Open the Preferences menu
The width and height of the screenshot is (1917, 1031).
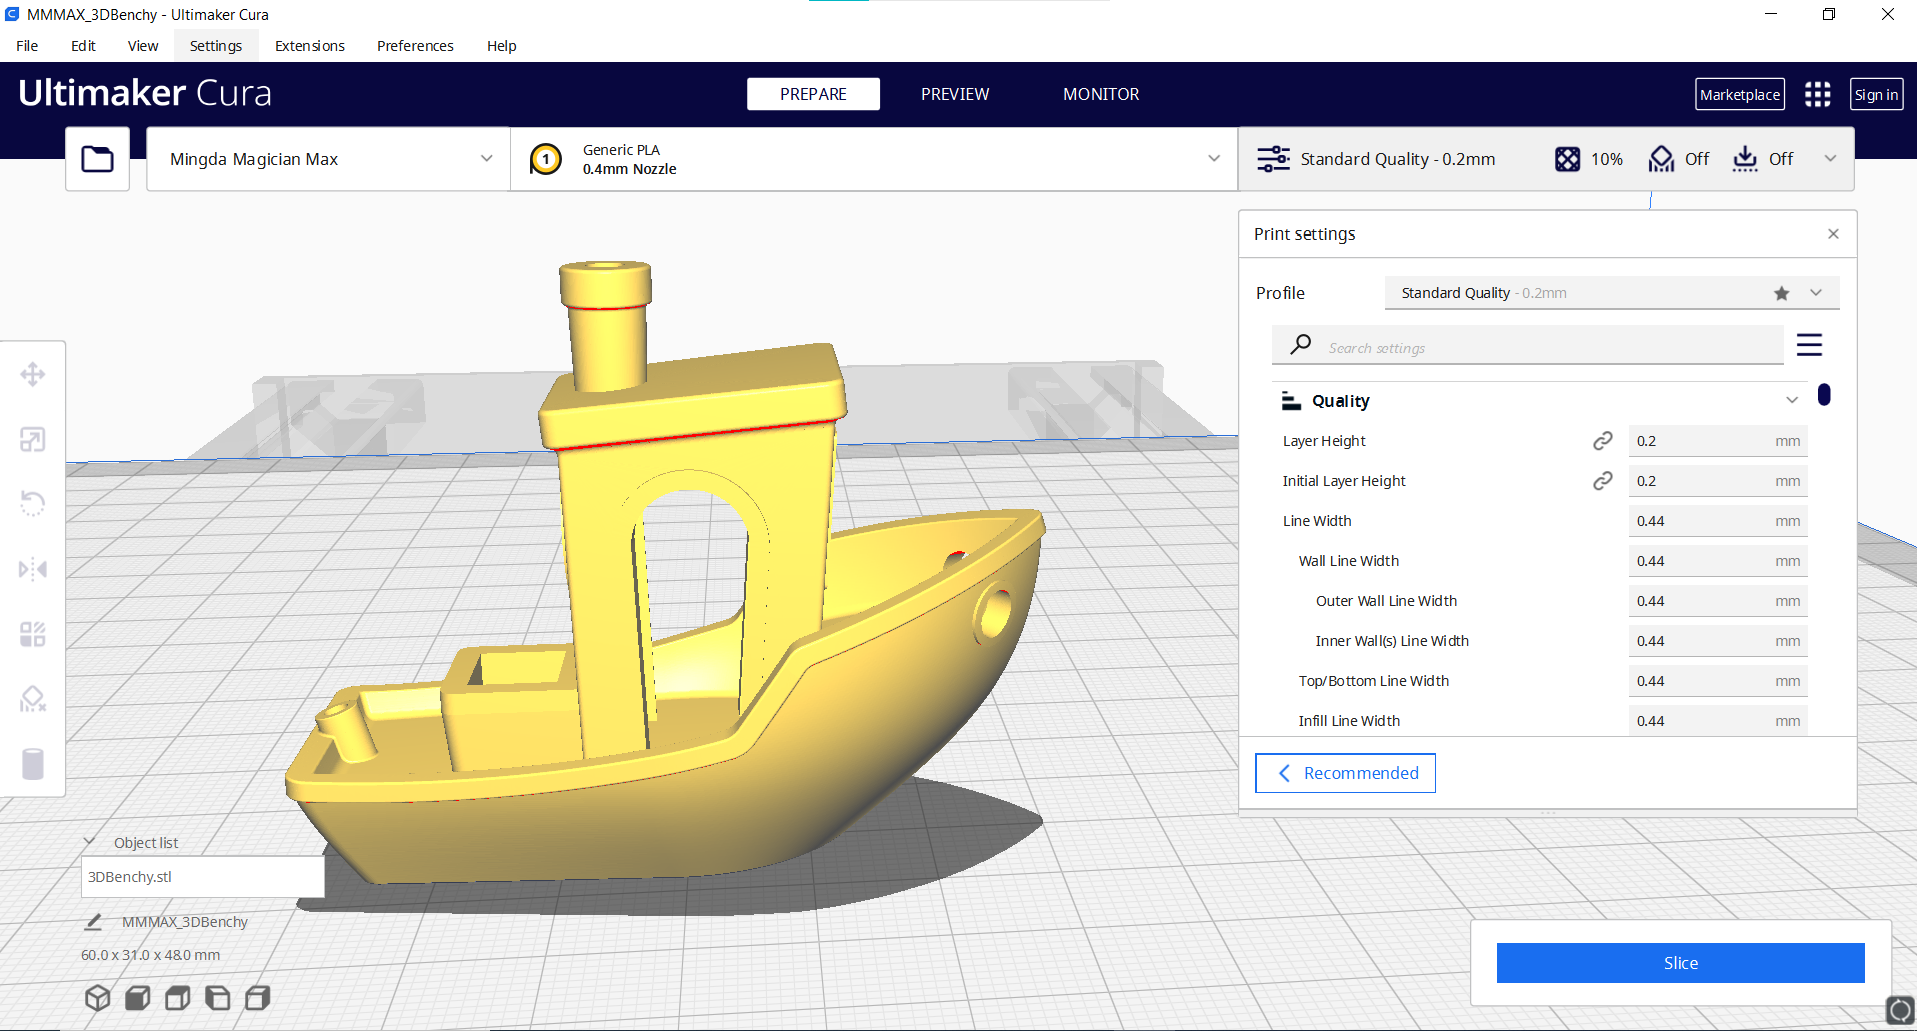point(415,46)
